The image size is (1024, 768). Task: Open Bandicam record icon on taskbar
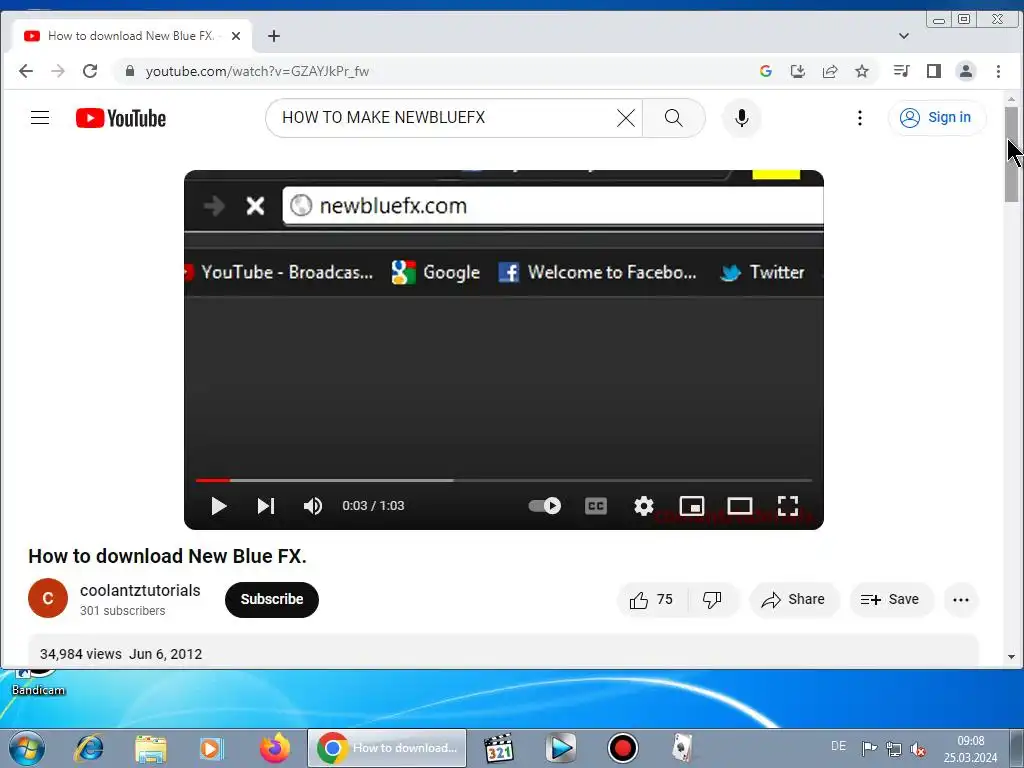622,748
